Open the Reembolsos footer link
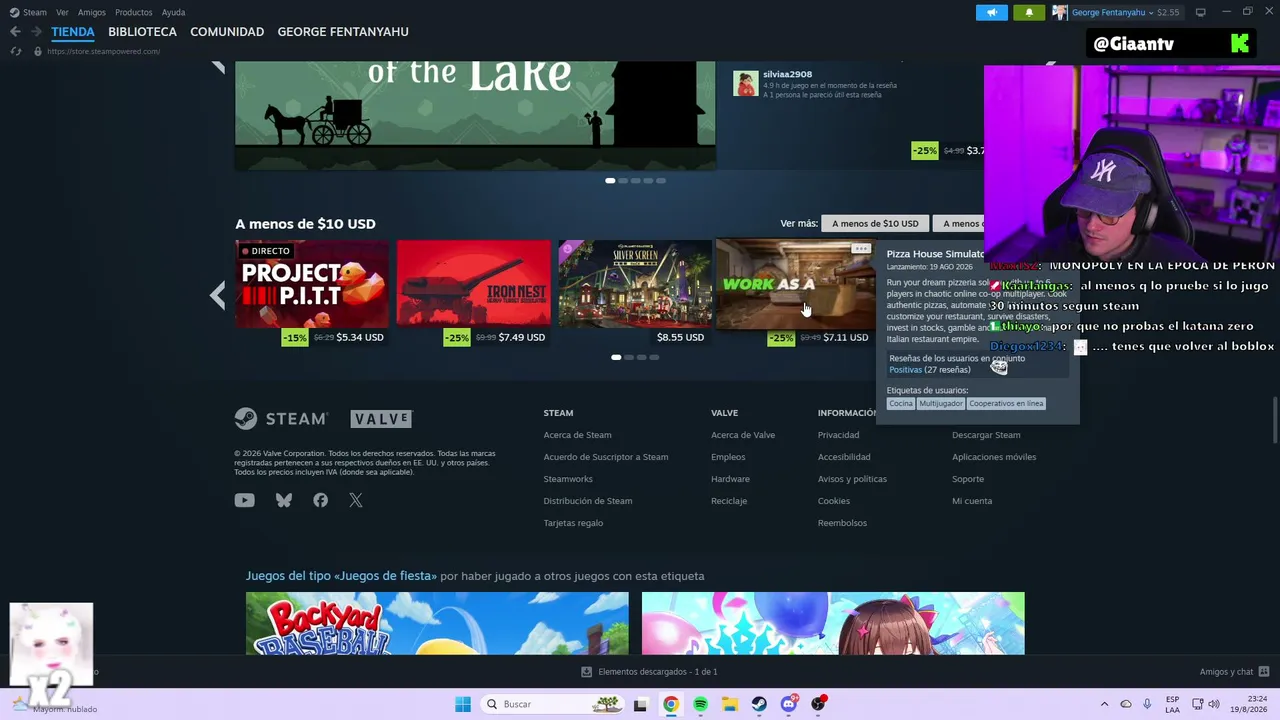Viewport: 1280px width, 720px height. click(x=842, y=523)
